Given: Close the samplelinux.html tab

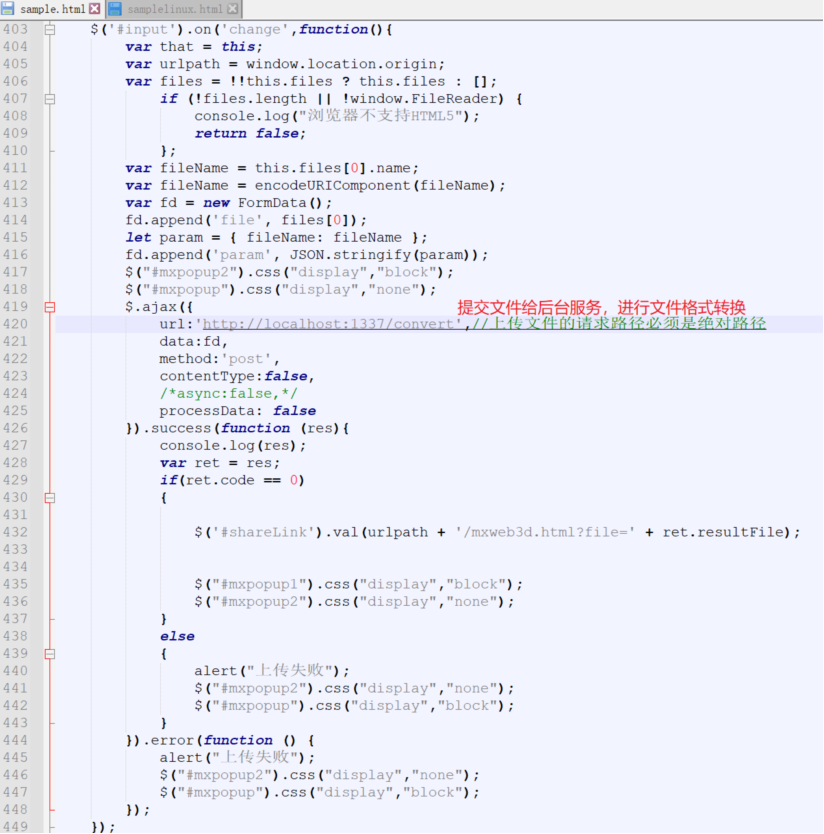Looking at the screenshot, I should tap(232, 9).
